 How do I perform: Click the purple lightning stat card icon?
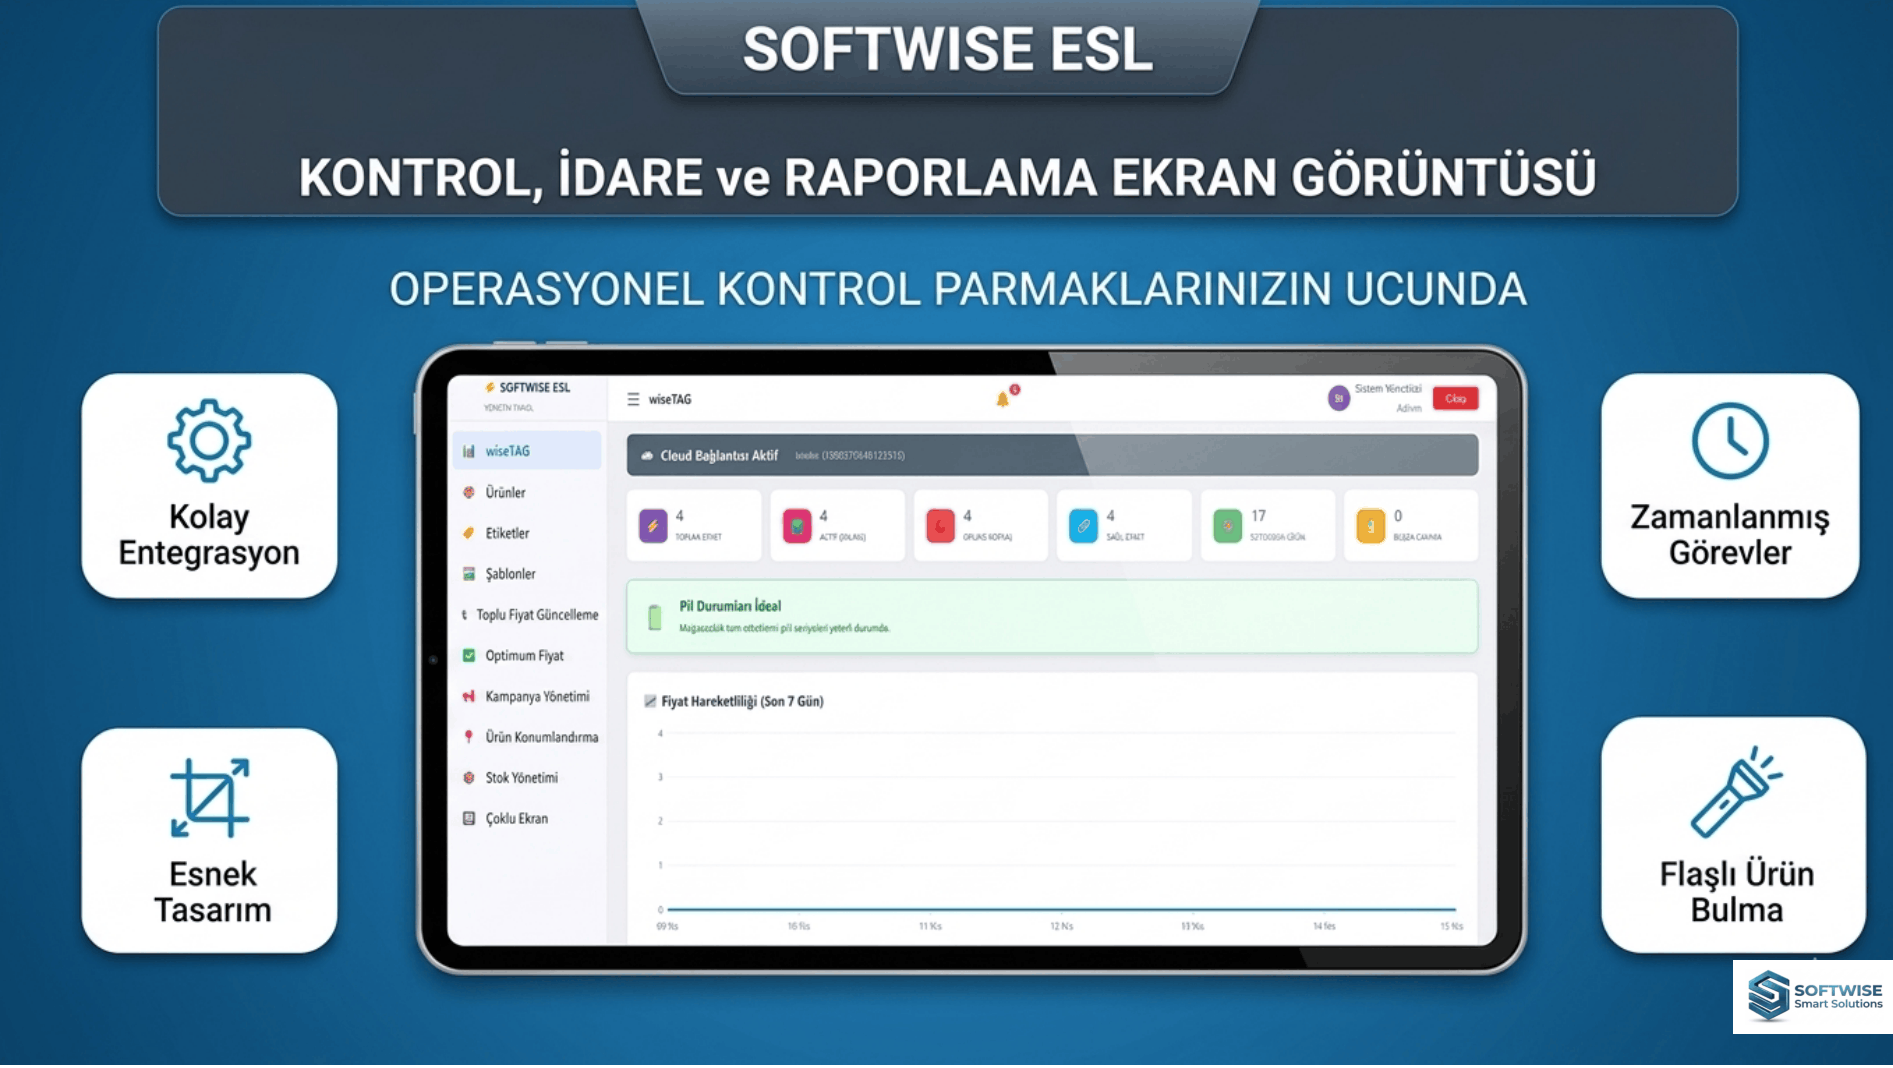tap(653, 525)
